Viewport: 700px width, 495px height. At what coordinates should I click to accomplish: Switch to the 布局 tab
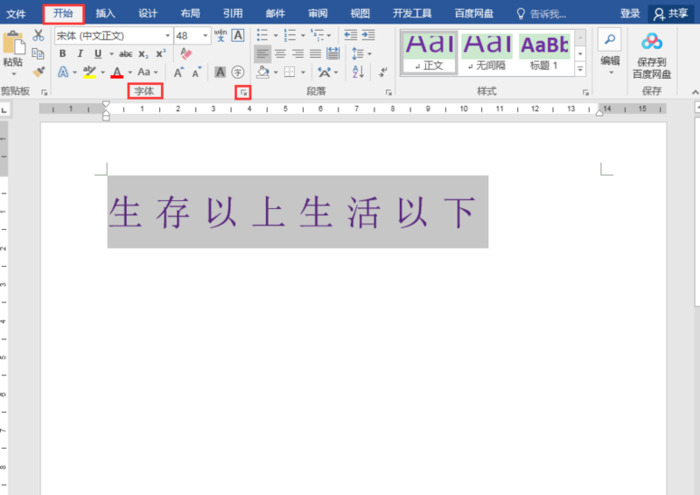190,14
